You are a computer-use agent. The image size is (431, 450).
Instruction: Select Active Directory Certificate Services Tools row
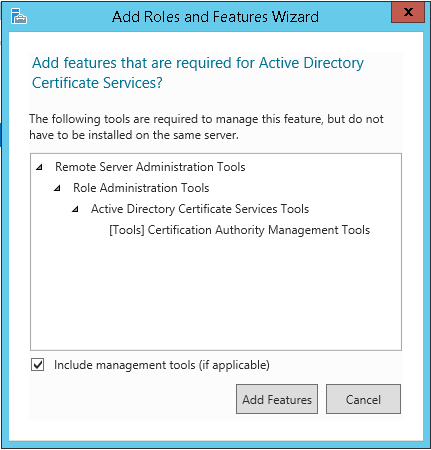point(200,209)
